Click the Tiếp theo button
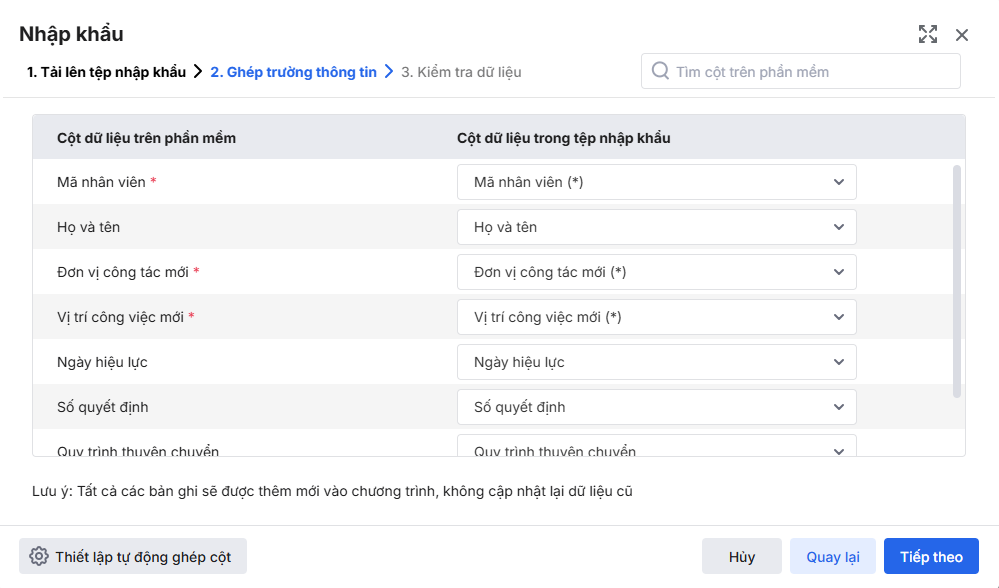 point(931,557)
